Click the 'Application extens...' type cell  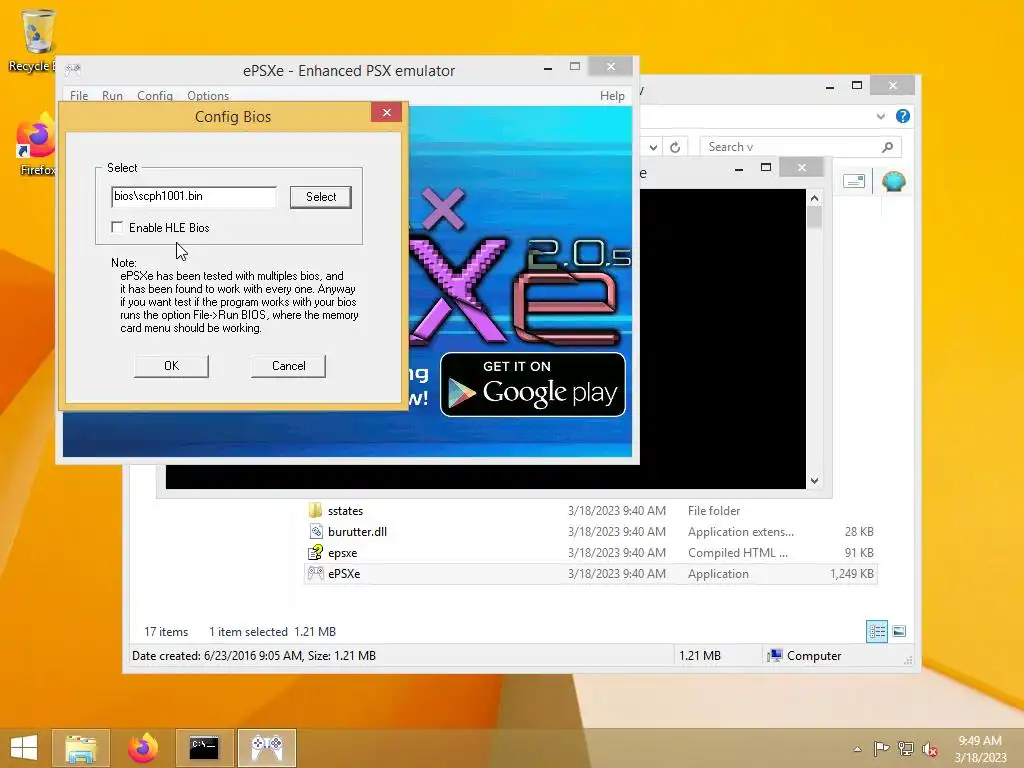tap(741, 532)
